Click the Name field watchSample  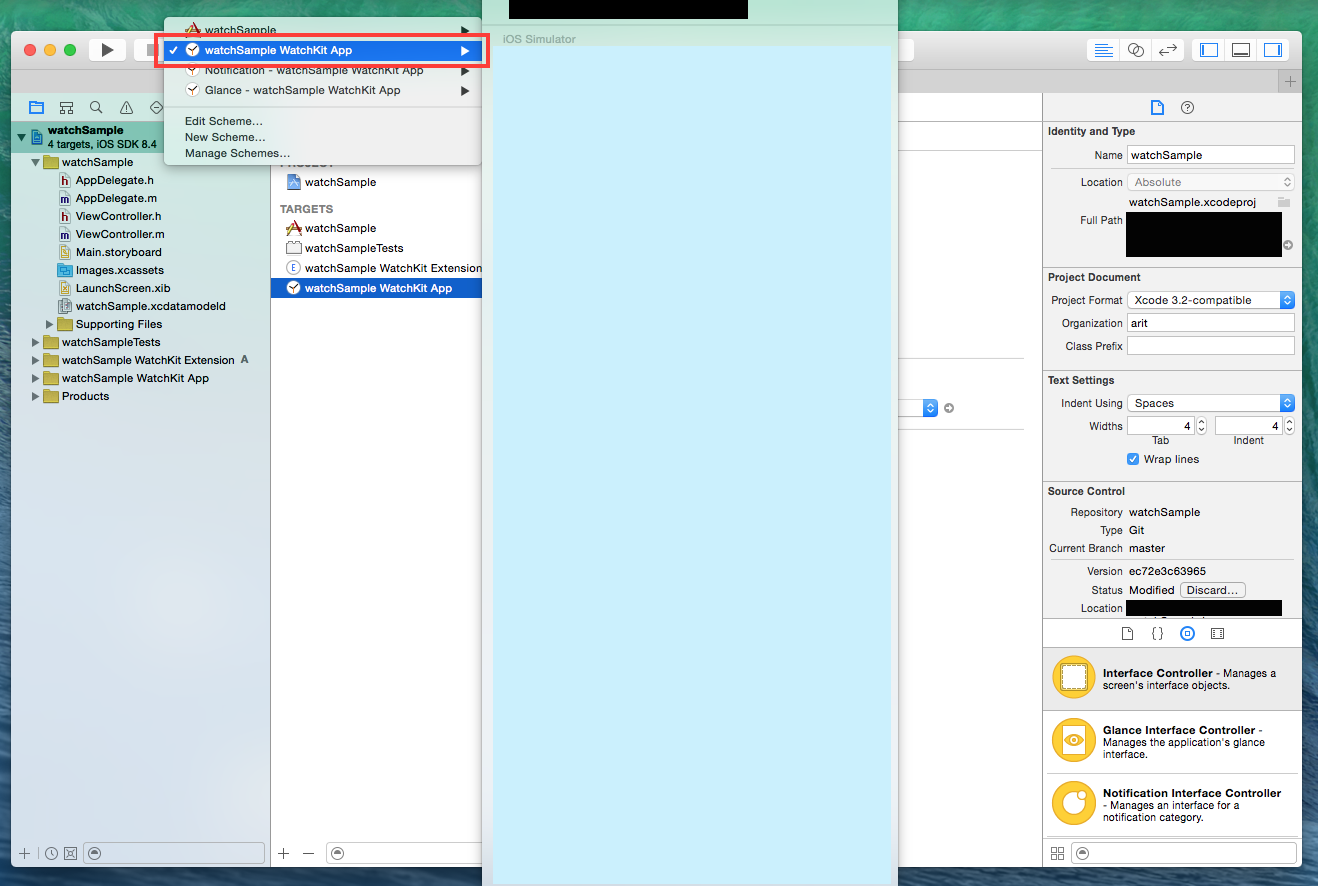1211,155
